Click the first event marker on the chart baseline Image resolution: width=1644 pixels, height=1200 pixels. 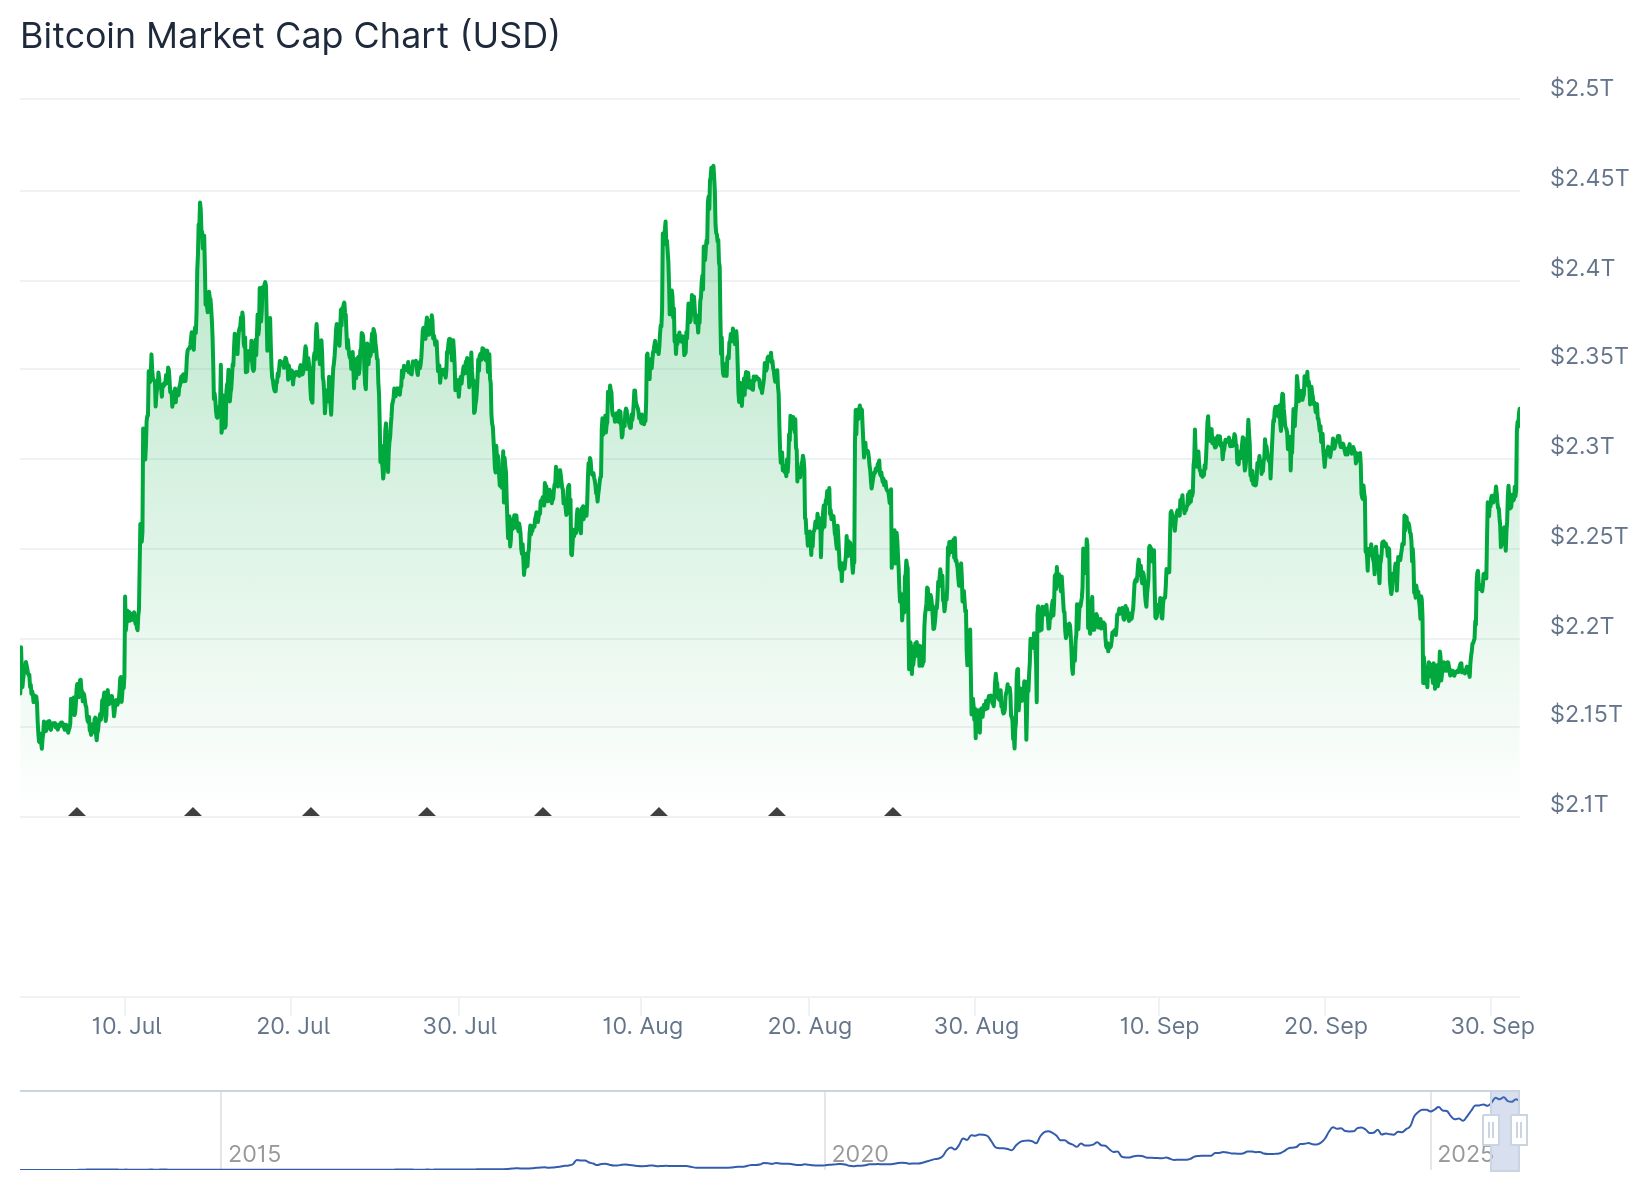coord(77,813)
